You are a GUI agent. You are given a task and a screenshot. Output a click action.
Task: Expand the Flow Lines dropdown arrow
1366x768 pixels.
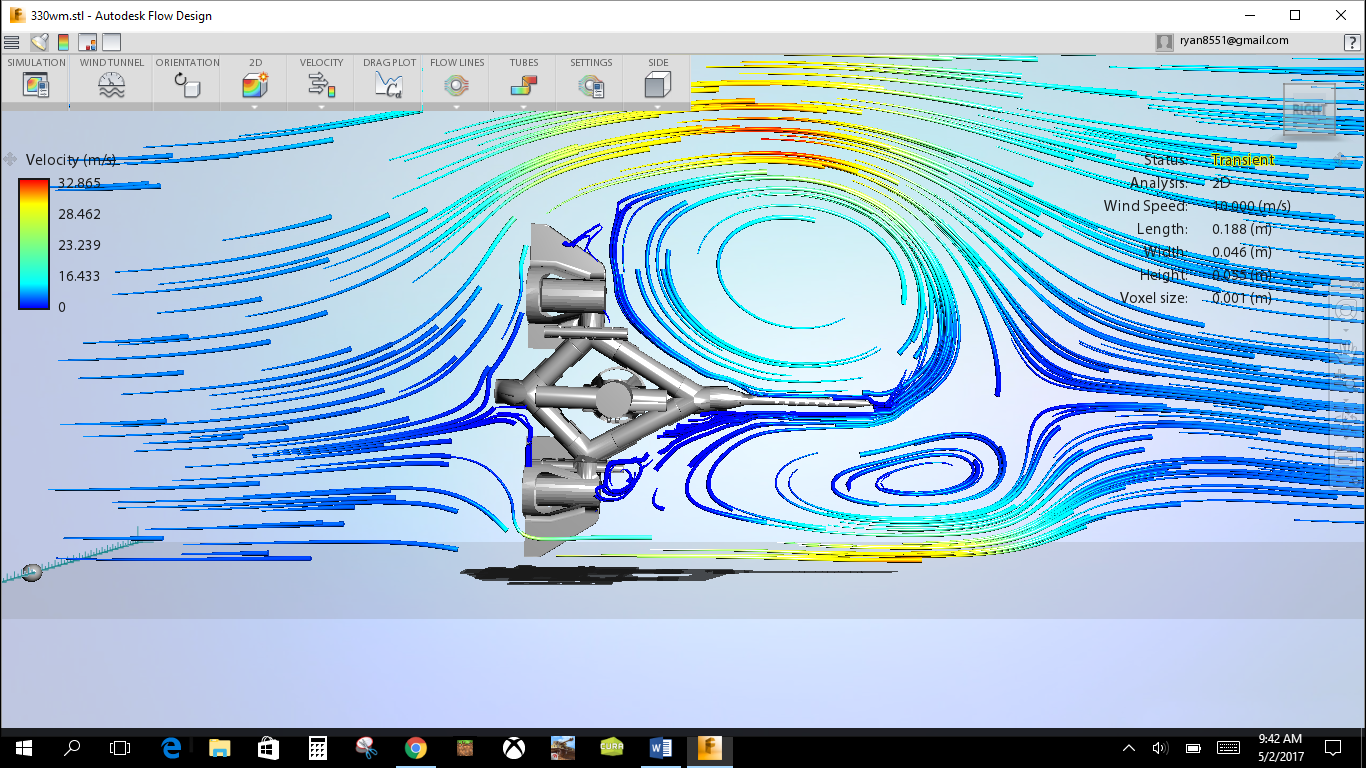[457, 106]
